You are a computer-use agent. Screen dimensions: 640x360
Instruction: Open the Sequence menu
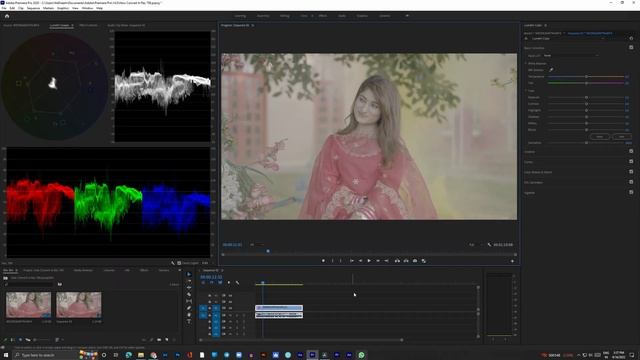tap(33, 8)
